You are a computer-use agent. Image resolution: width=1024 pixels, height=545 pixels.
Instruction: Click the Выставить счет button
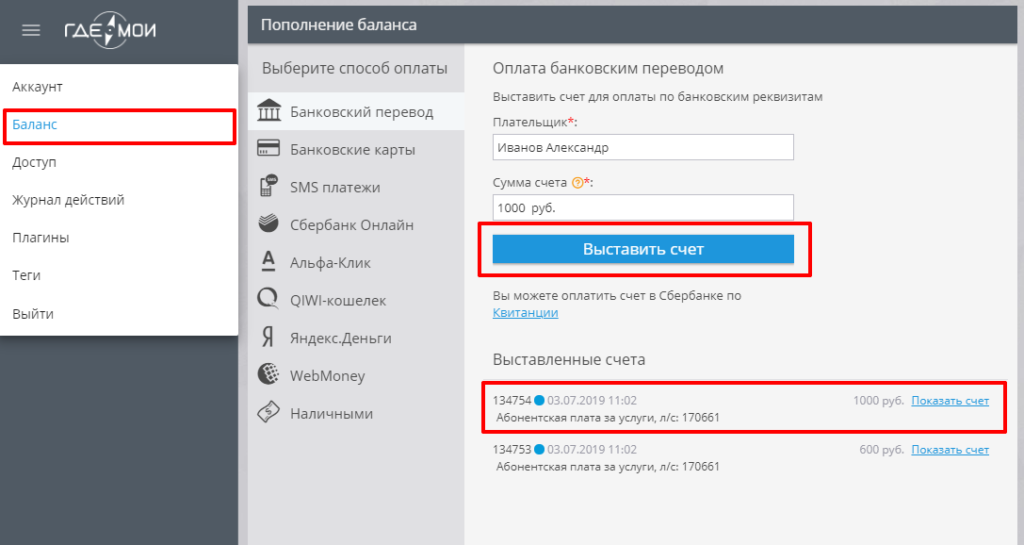click(643, 249)
